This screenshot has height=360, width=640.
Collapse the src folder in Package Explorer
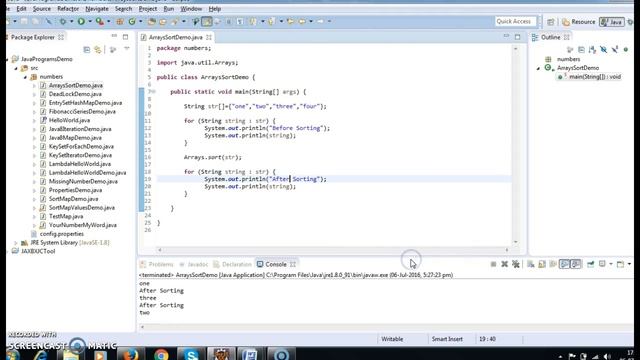pyautogui.click(x=16, y=68)
